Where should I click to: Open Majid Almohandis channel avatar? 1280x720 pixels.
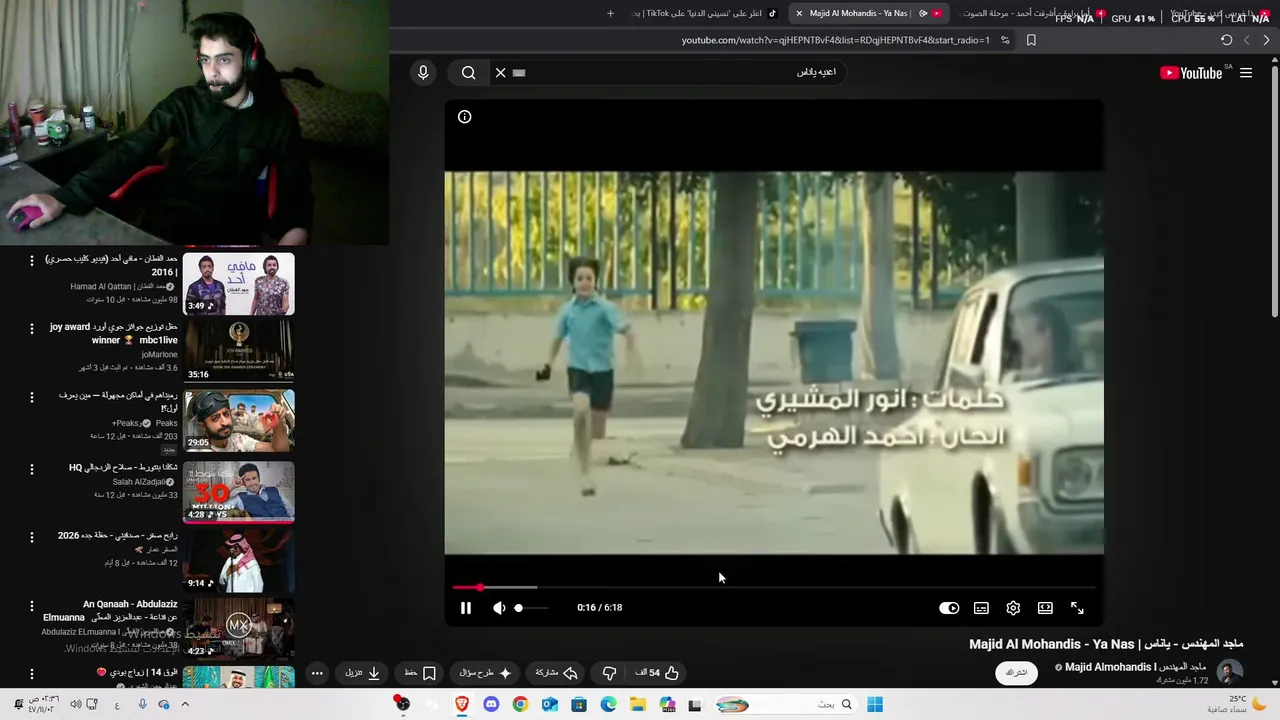click(1229, 672)
